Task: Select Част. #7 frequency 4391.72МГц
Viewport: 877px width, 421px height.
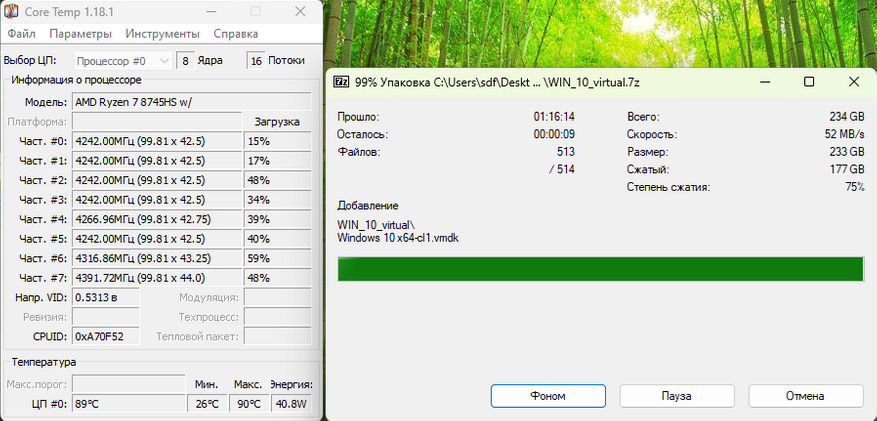Action: [157, 278]
